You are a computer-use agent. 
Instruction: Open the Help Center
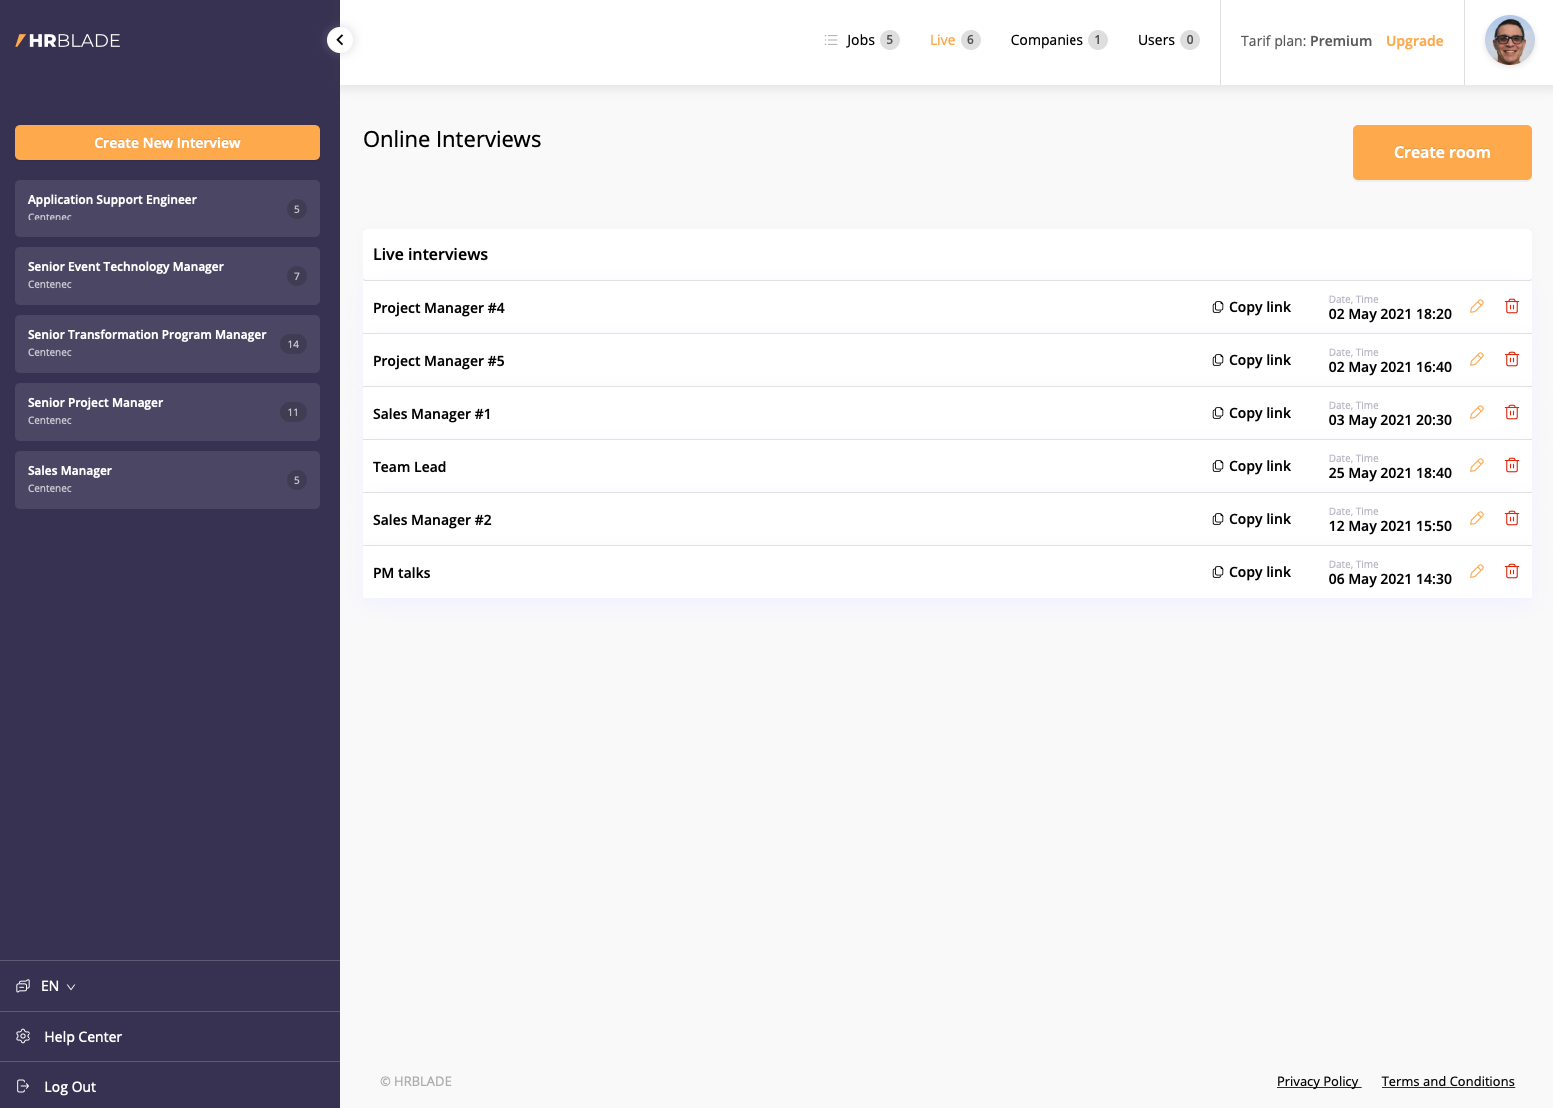click(x=83, y=1037)
